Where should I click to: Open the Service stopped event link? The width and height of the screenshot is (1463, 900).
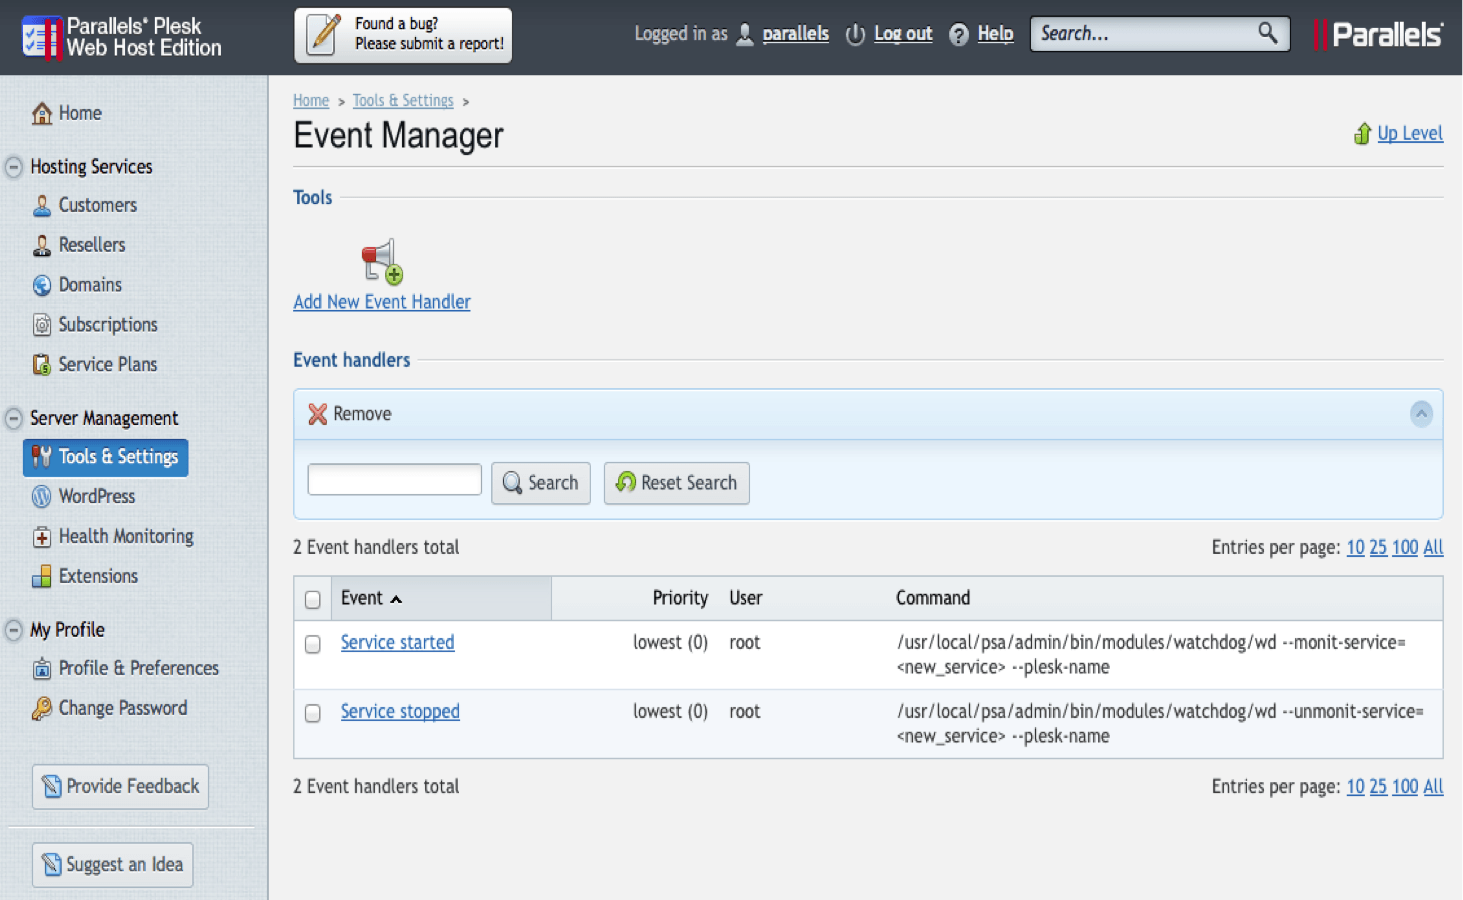pos(400,712)
